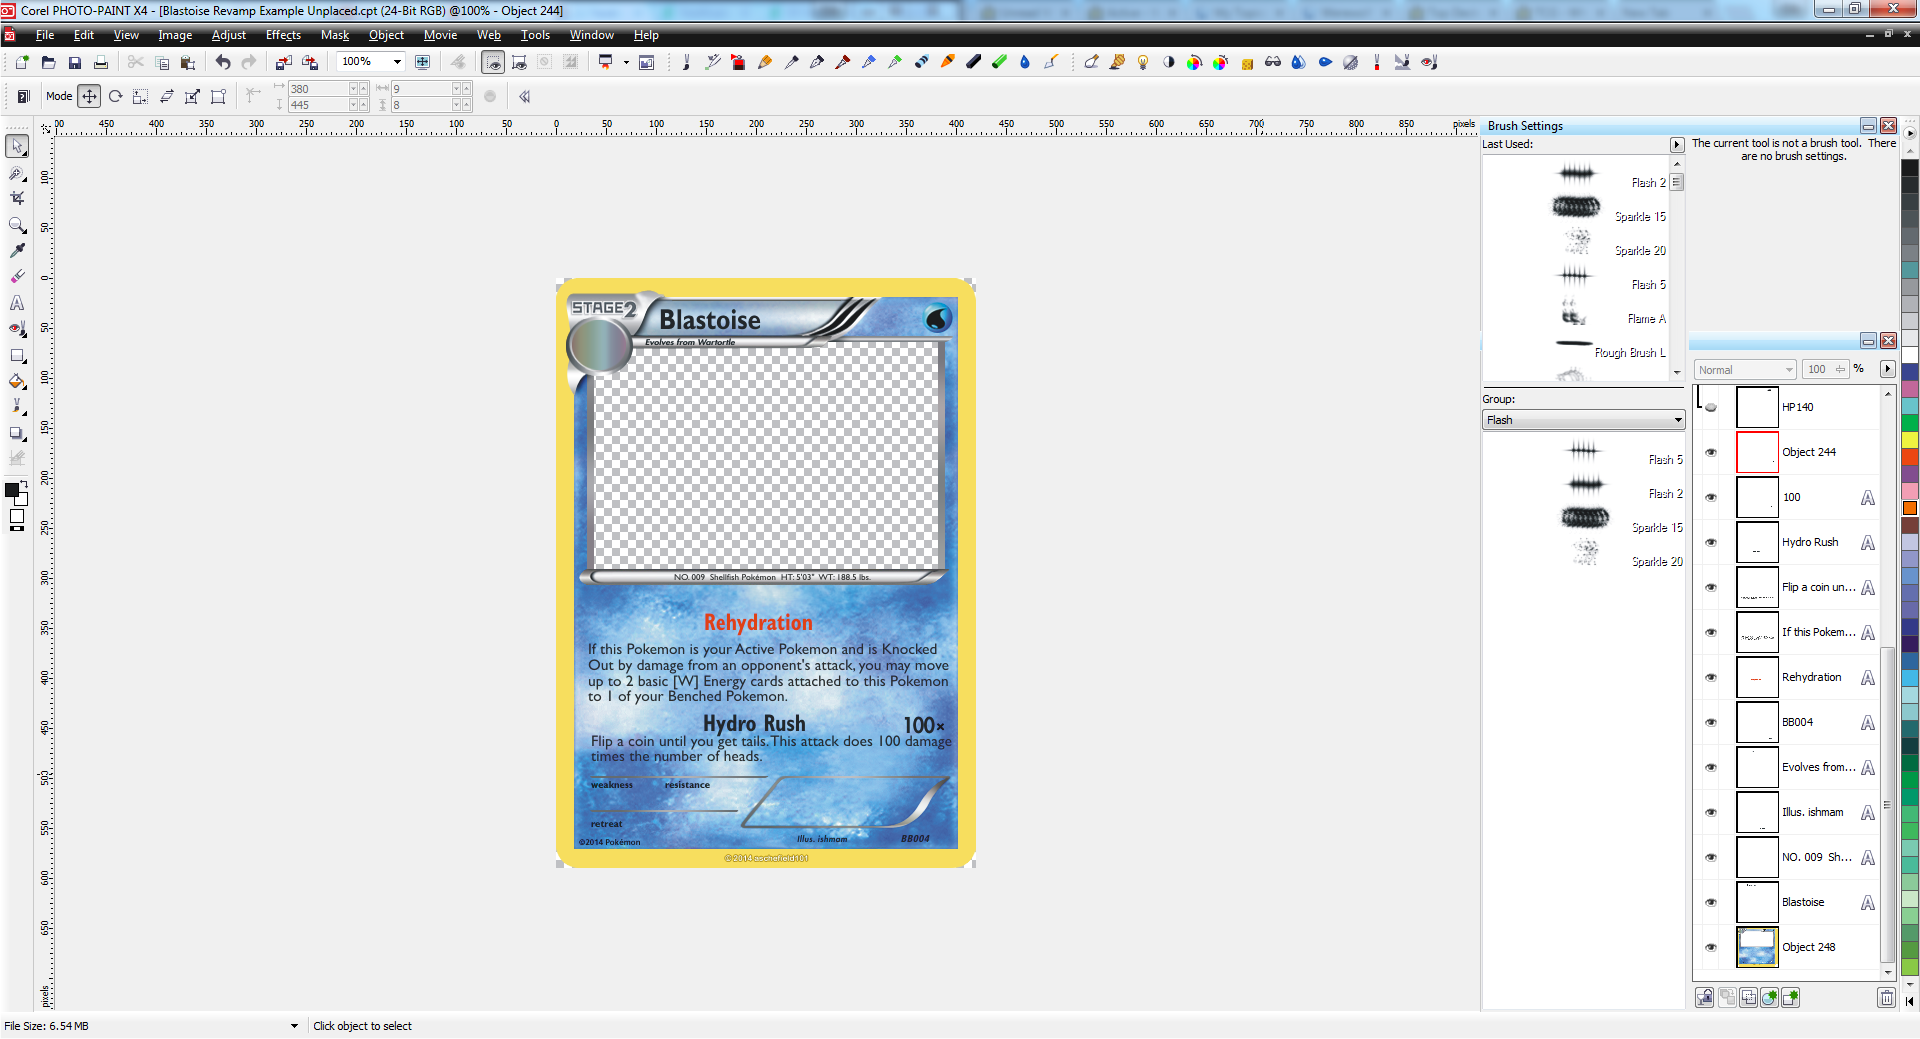Open a file using the Open folder icon
The image size is (1920, 1039).
tap(48, 62)
